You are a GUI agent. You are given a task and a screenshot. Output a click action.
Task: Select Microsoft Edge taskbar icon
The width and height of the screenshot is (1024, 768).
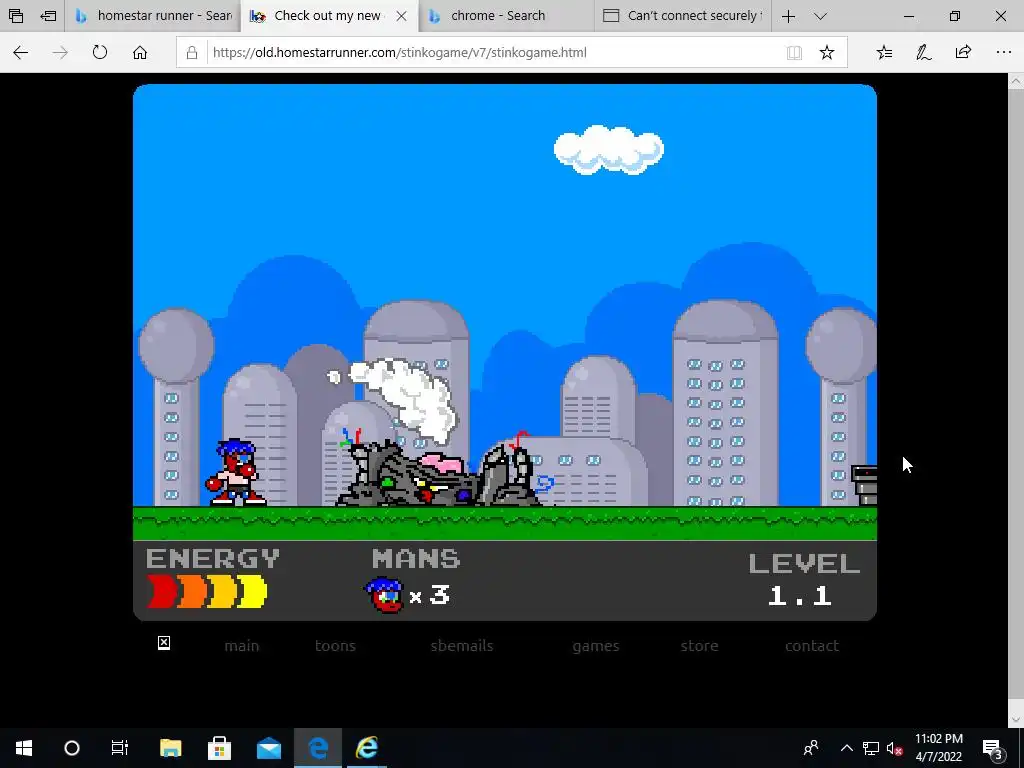318,748
